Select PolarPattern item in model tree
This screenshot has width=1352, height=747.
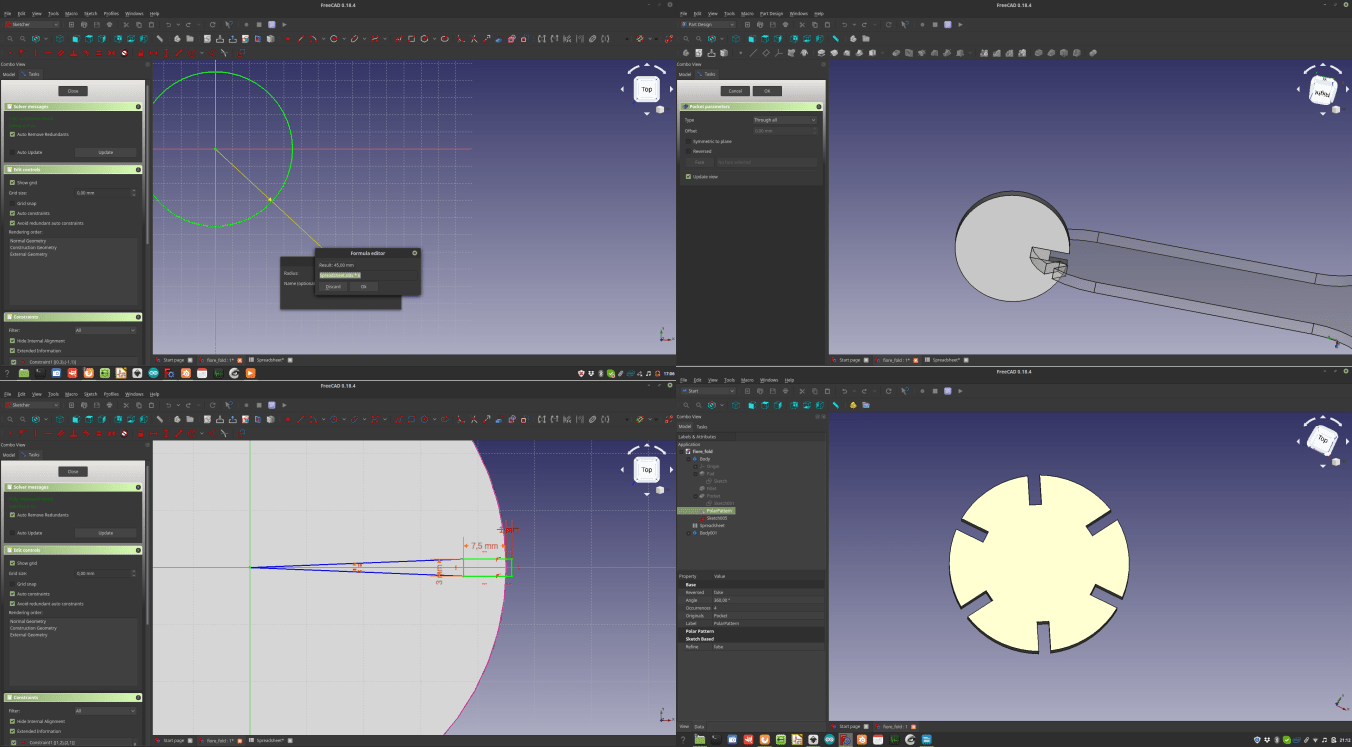[719, 511]
